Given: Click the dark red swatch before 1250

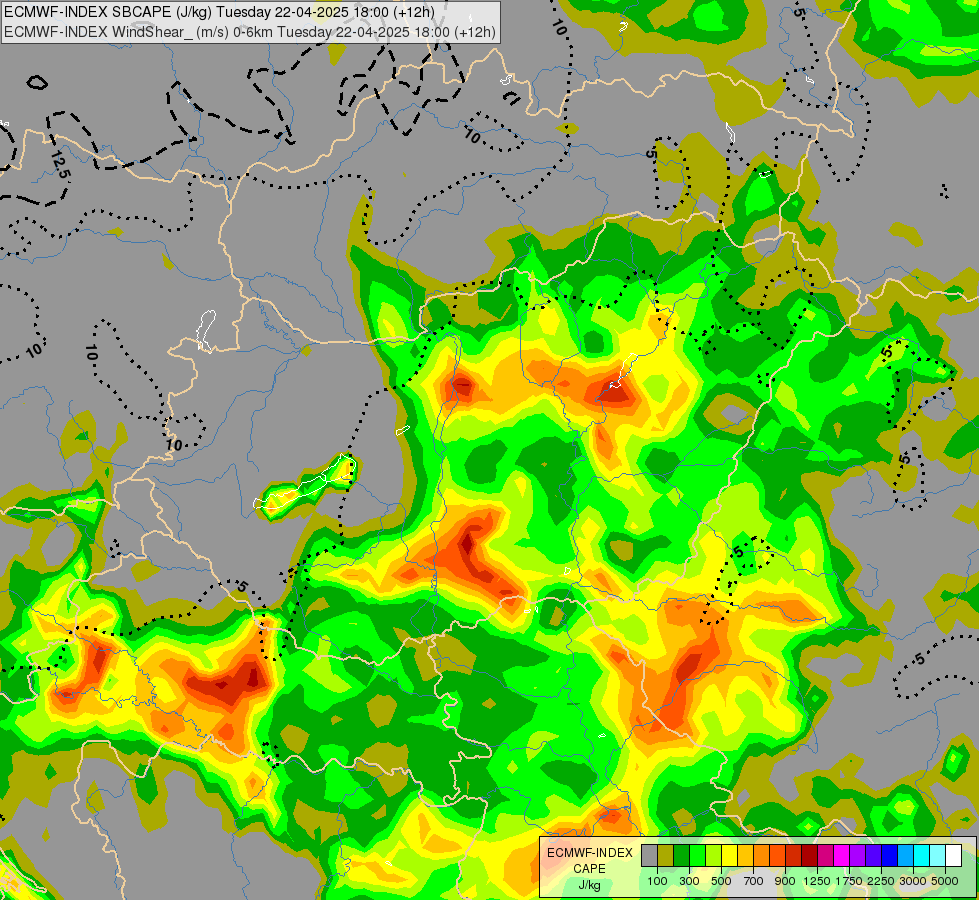Looking at the screenshot, I should pyautogui.click(x=810, y=855).
